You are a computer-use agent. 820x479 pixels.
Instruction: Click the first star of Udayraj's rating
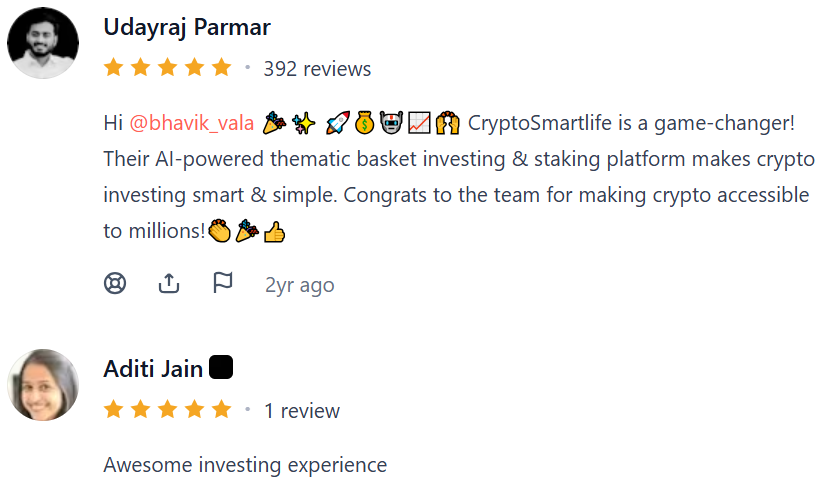pos(113,68)
